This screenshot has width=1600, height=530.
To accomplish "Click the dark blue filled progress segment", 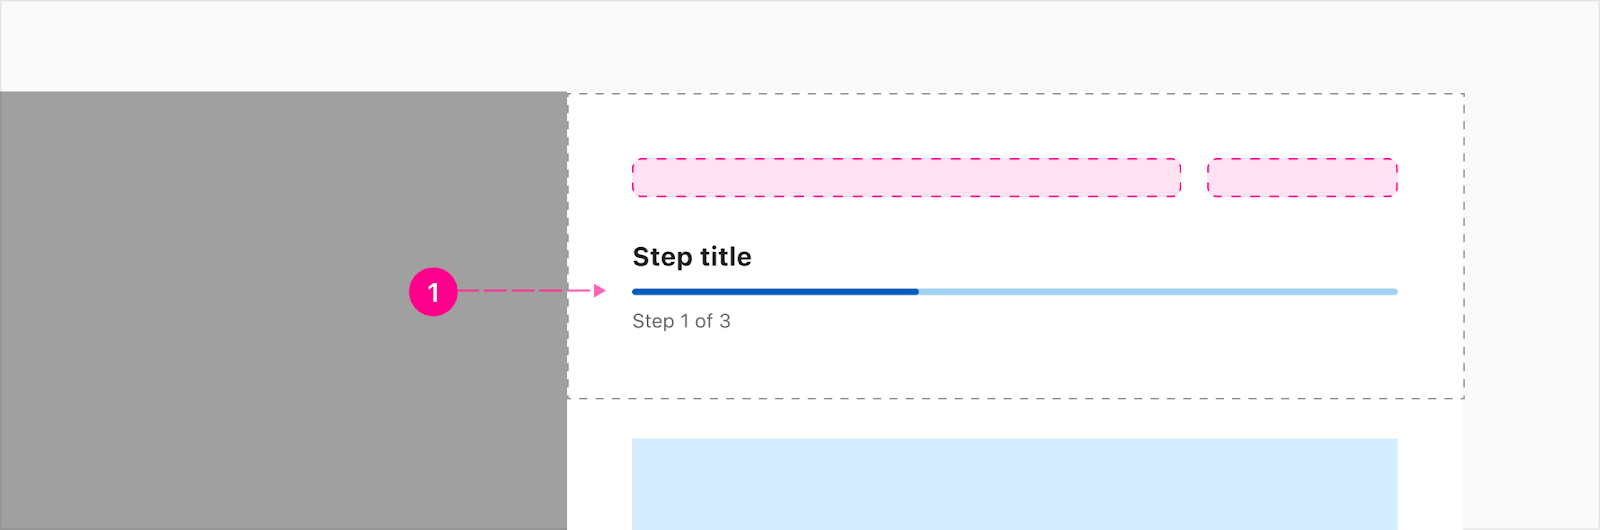I will click(775, 292).
